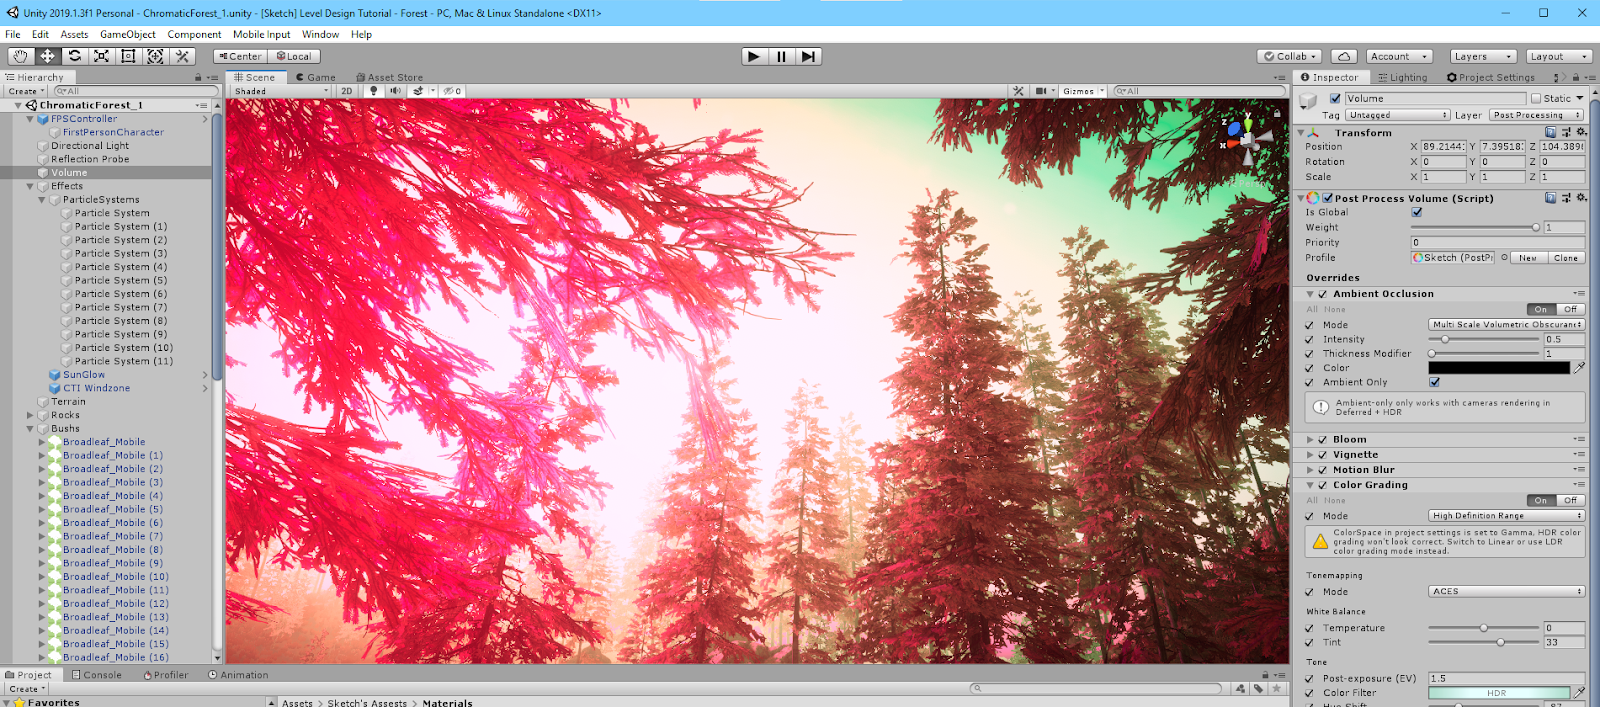
Task: Open Cloud services panel
Action: point(1345,56)
